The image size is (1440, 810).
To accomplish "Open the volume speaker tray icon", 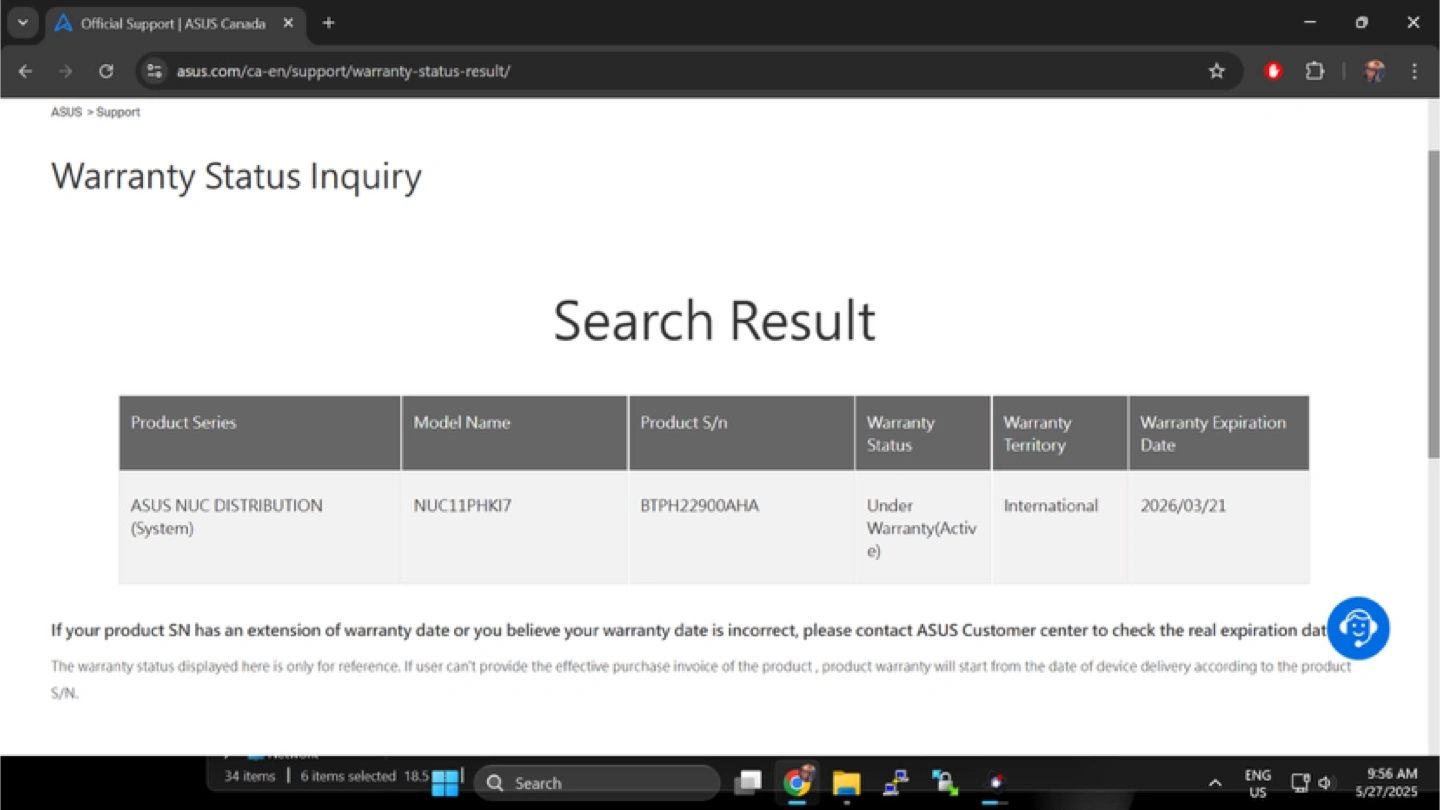I will [x=1326, y=783].
